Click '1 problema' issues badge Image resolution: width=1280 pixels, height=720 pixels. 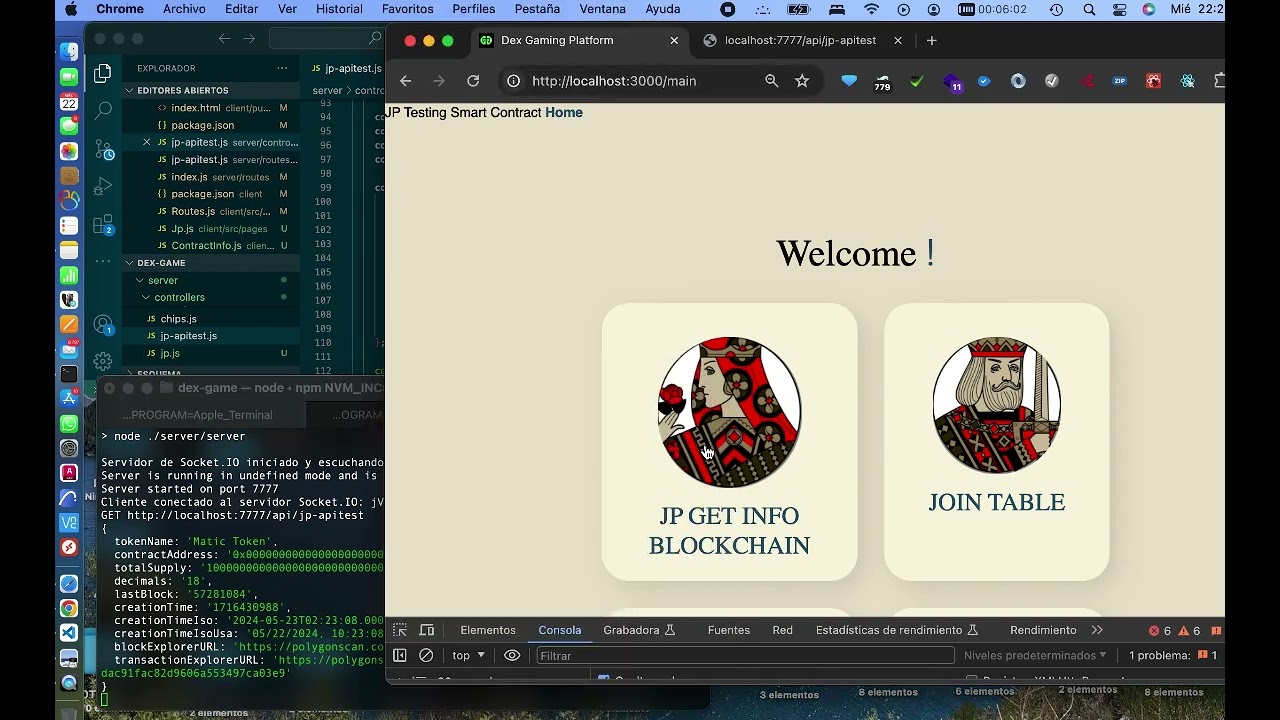click(1174, 656)
